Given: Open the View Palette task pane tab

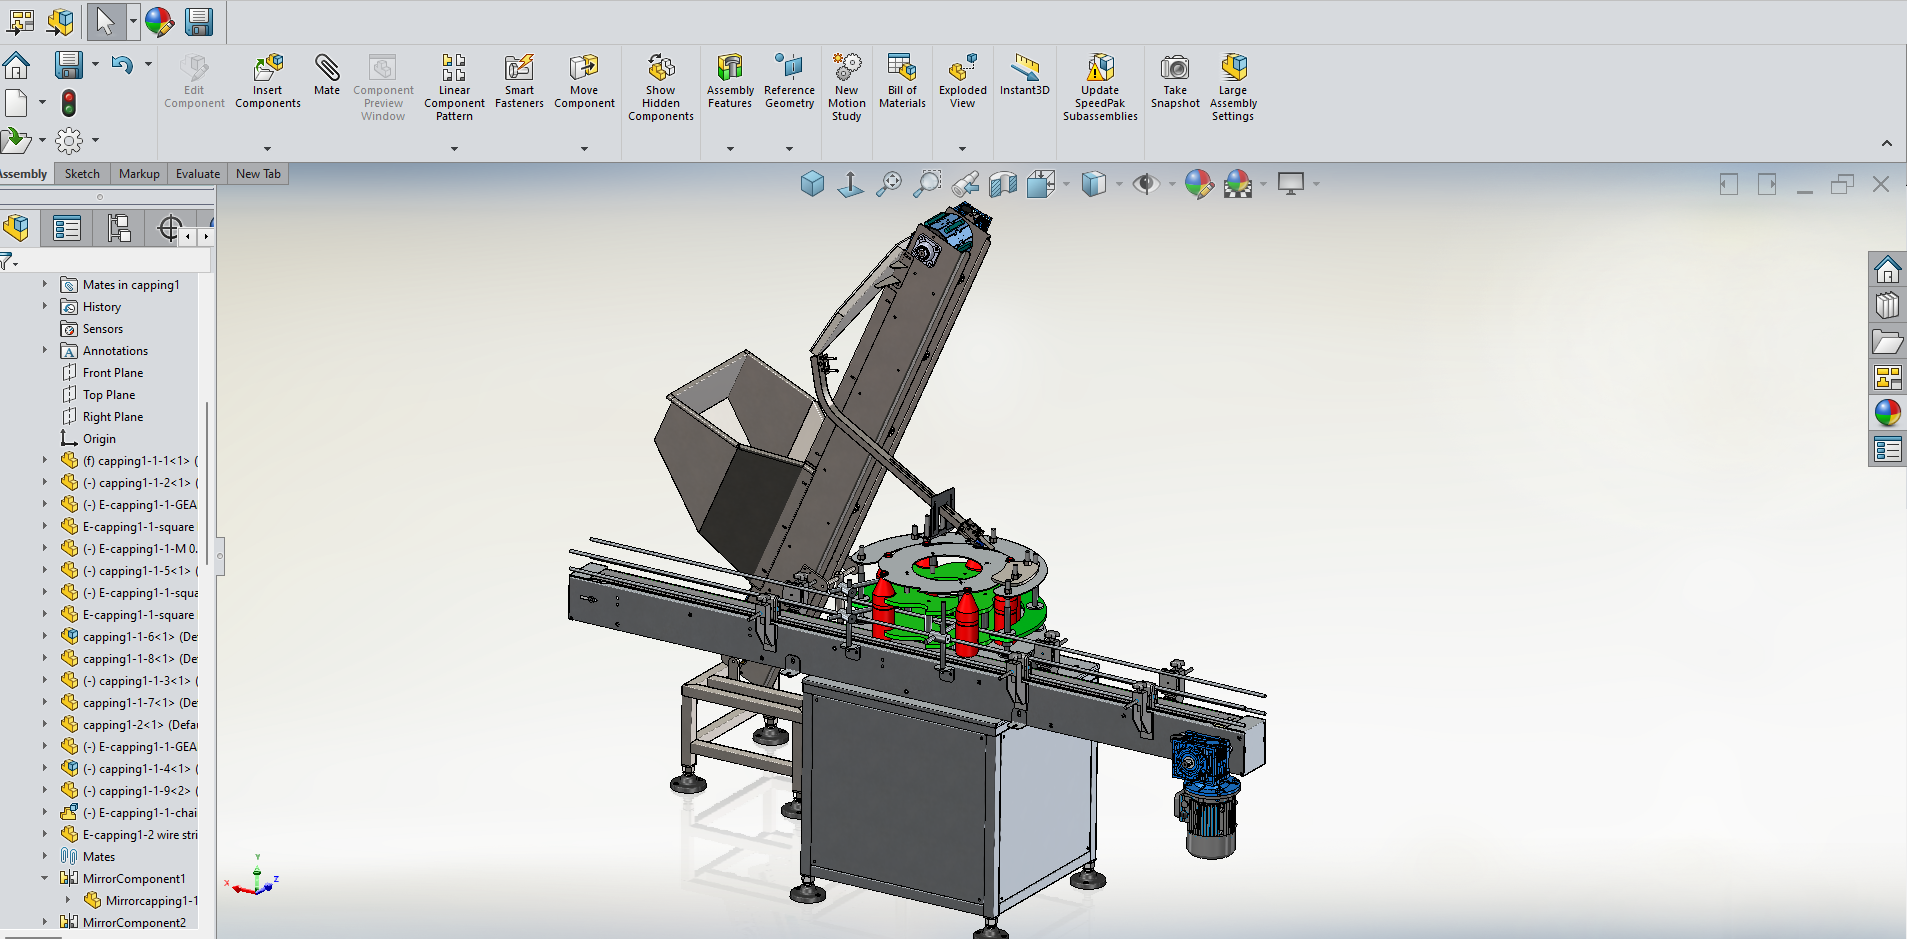Looking at the screenshot, I should [x=1887, y=377].
